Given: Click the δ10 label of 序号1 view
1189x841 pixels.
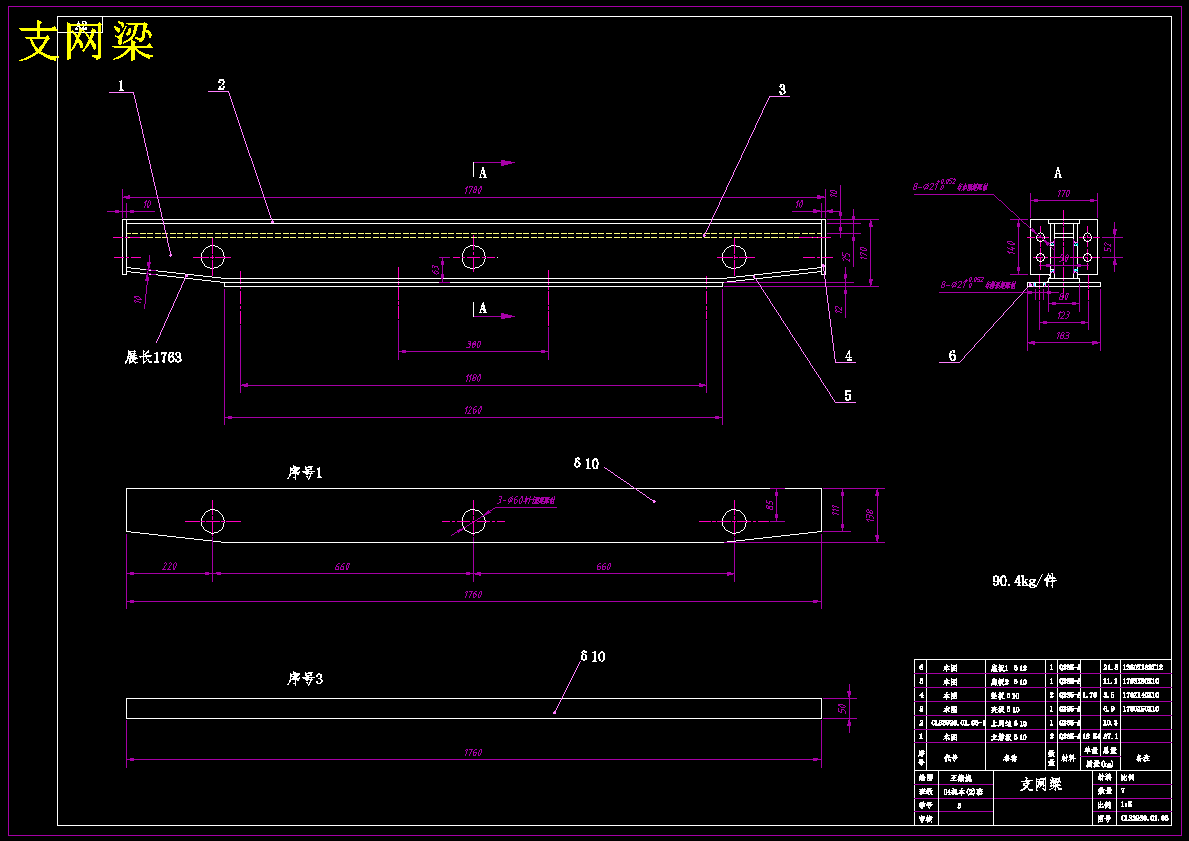Looking at the screenshot, I should [x=586, y=464].
